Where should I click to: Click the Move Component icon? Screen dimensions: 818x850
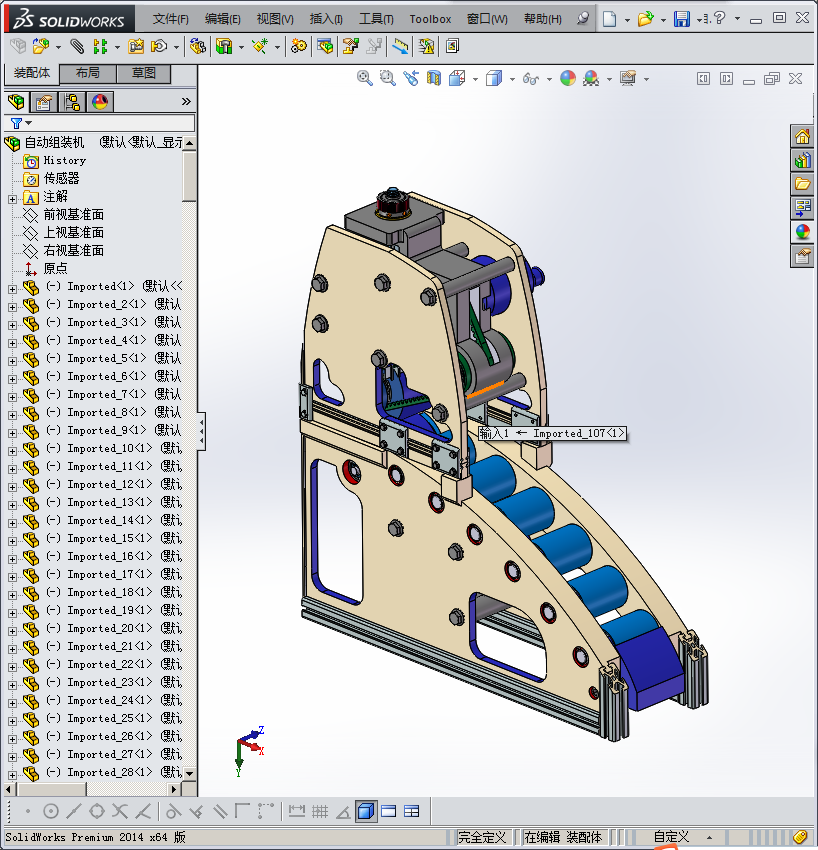[x=159, y=47]
